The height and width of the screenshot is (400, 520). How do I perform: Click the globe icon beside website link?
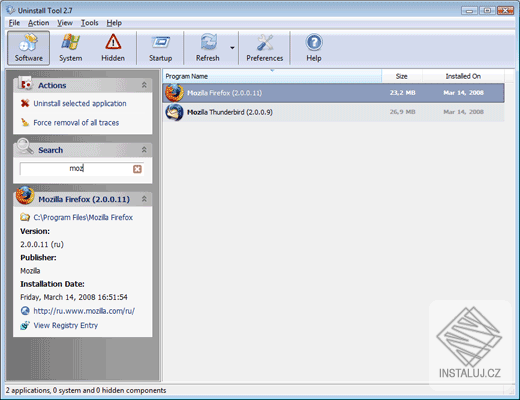25,311
